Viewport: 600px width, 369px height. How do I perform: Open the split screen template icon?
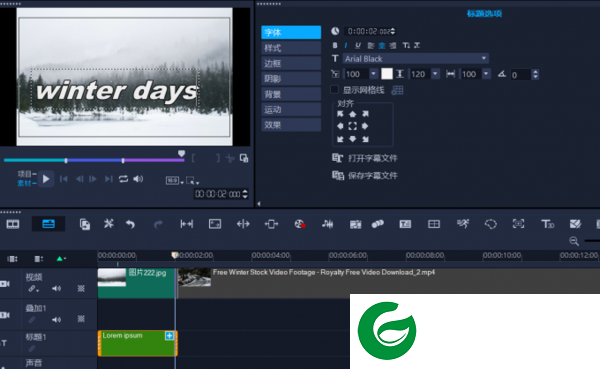[x=434, y=224]
